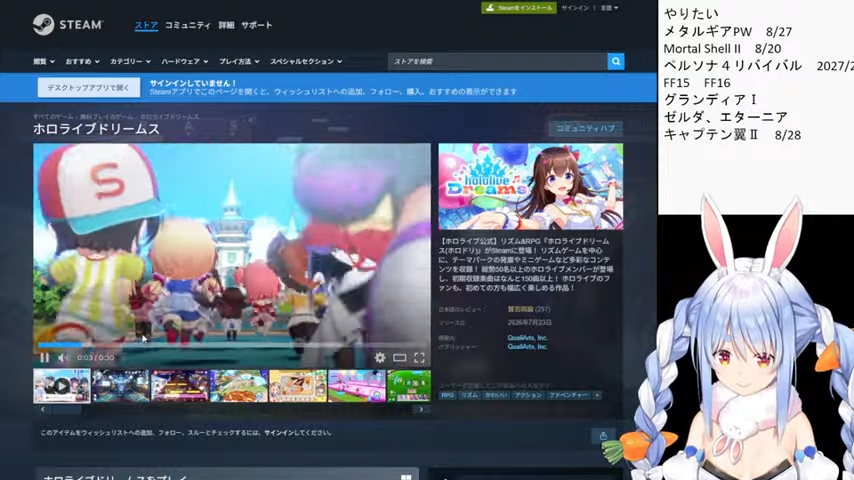854x480 pixels.
Task: Select the second dark stage thumbnail
Action: click(x=120, y=386)
